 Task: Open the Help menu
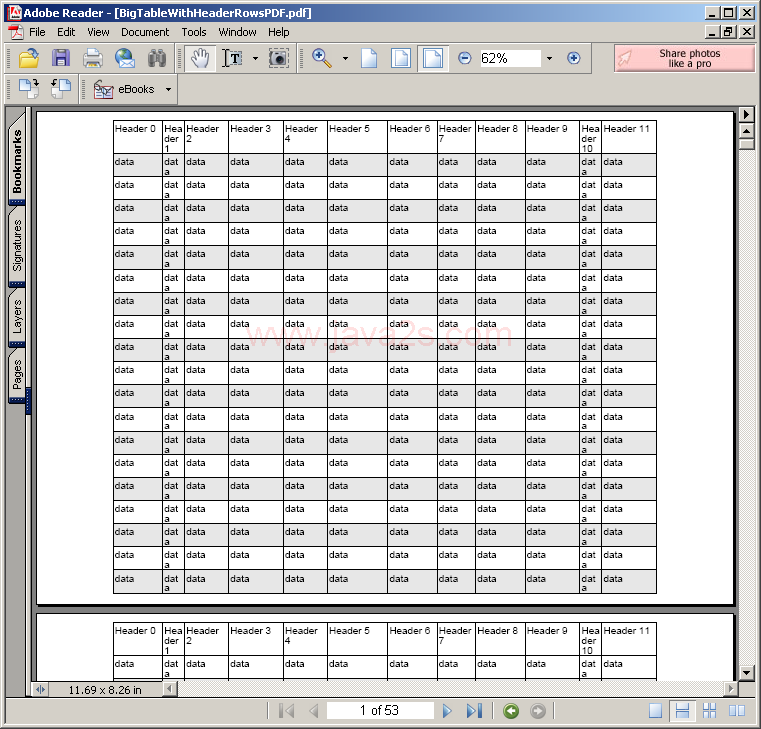[x=279, y=32]
